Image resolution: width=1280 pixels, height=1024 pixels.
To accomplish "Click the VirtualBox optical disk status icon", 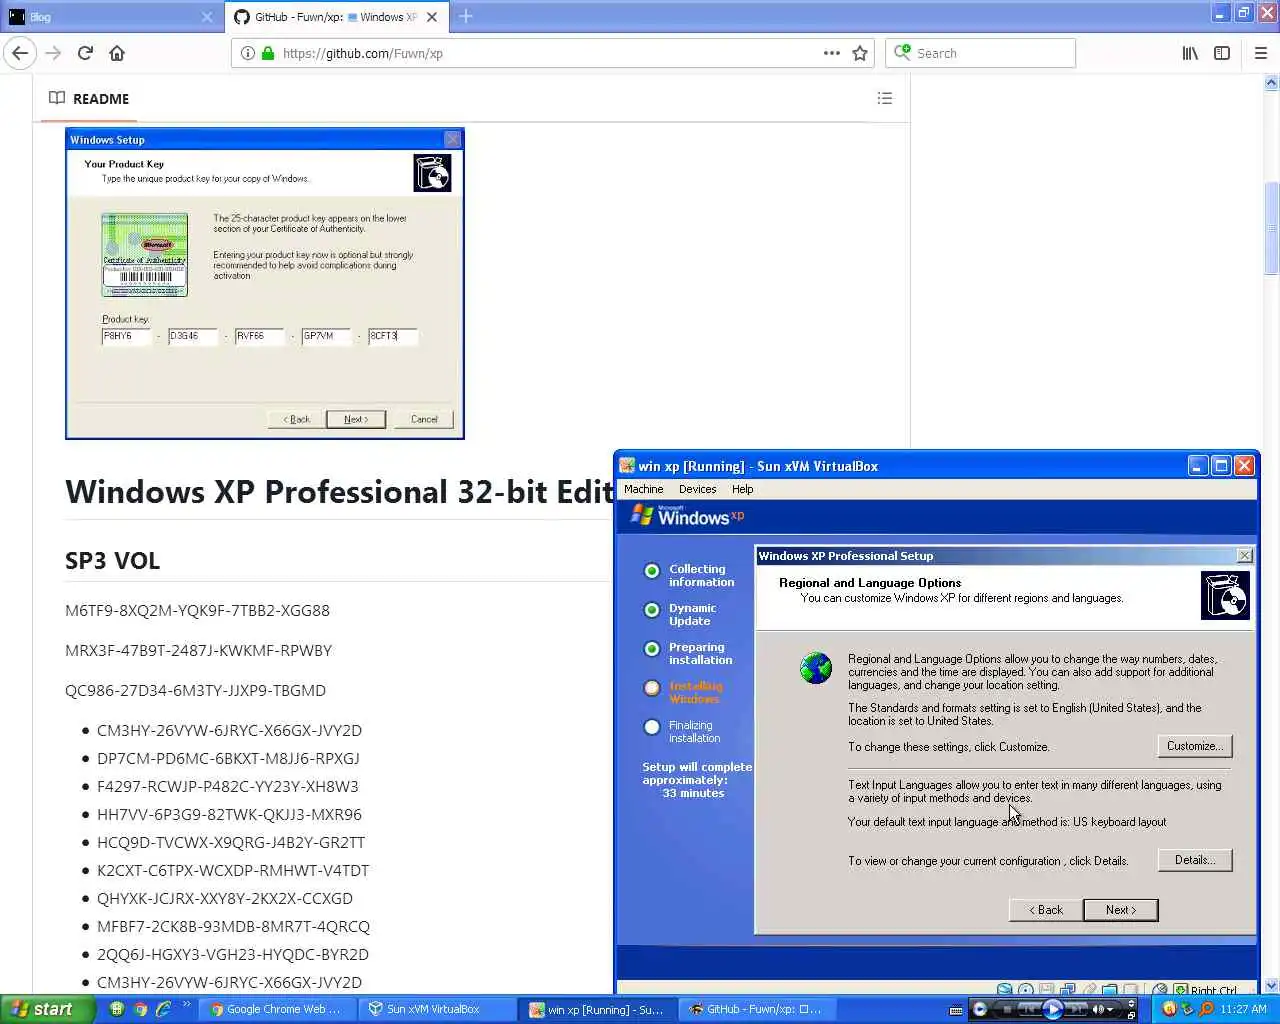I will click(x=1026, y=990).
